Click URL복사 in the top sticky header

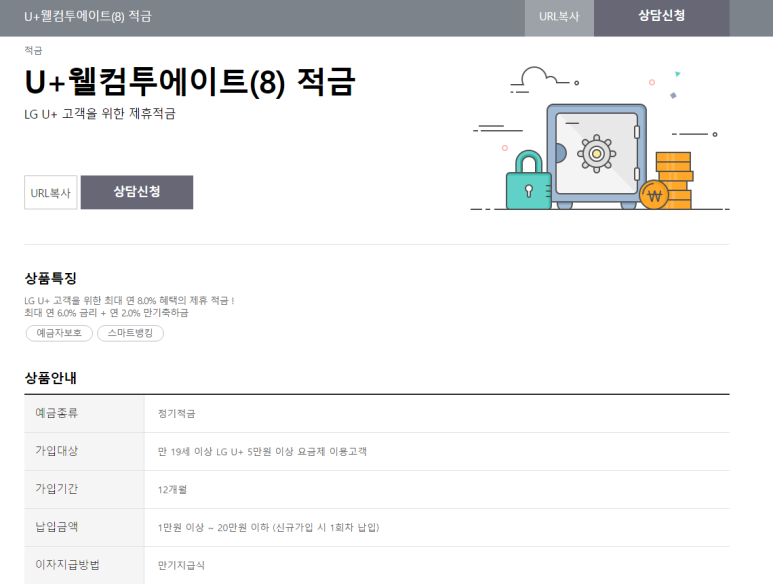pos(559,18)
